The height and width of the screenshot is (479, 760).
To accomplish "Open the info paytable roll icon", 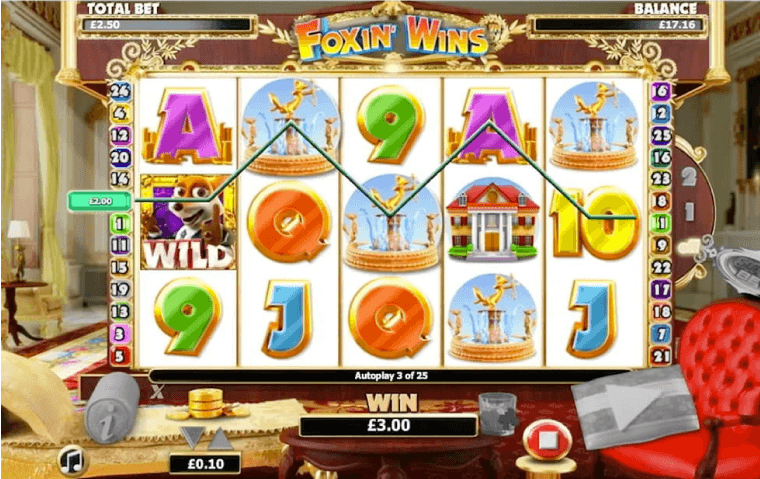I will tap(112, 407).
